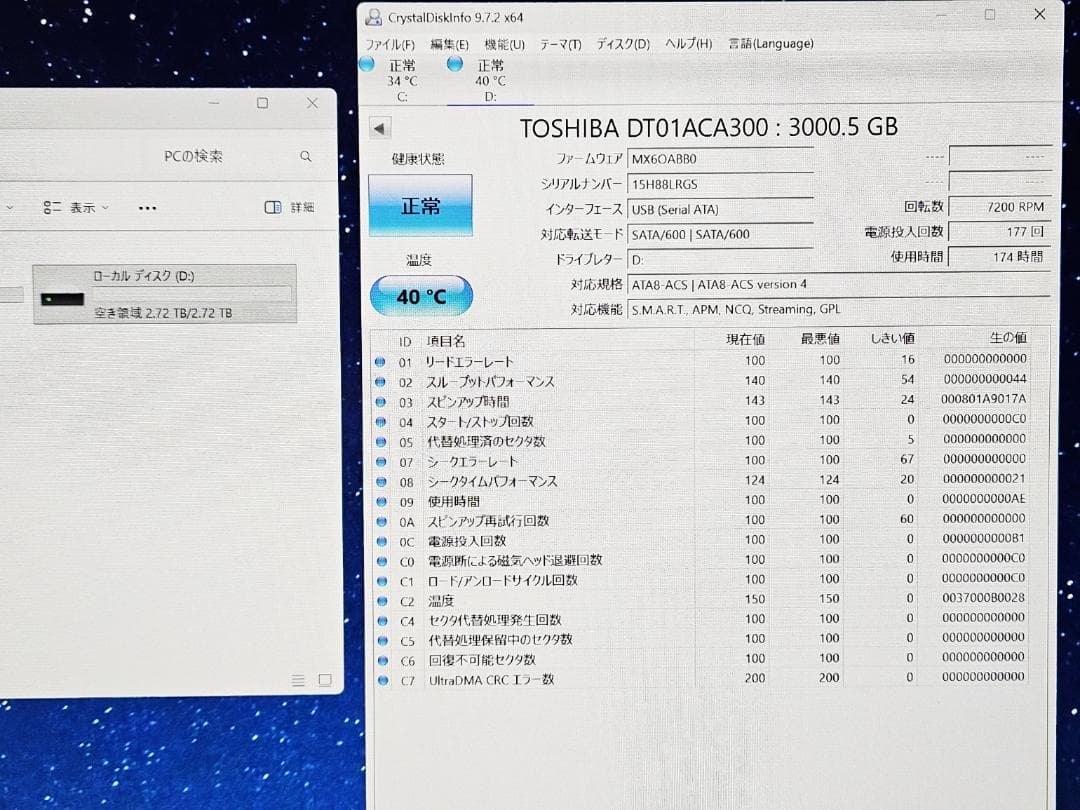Click the status dot for 0A スピンアップ再試行回数
The image size is (1080, 810).
(x=381, y=521)
